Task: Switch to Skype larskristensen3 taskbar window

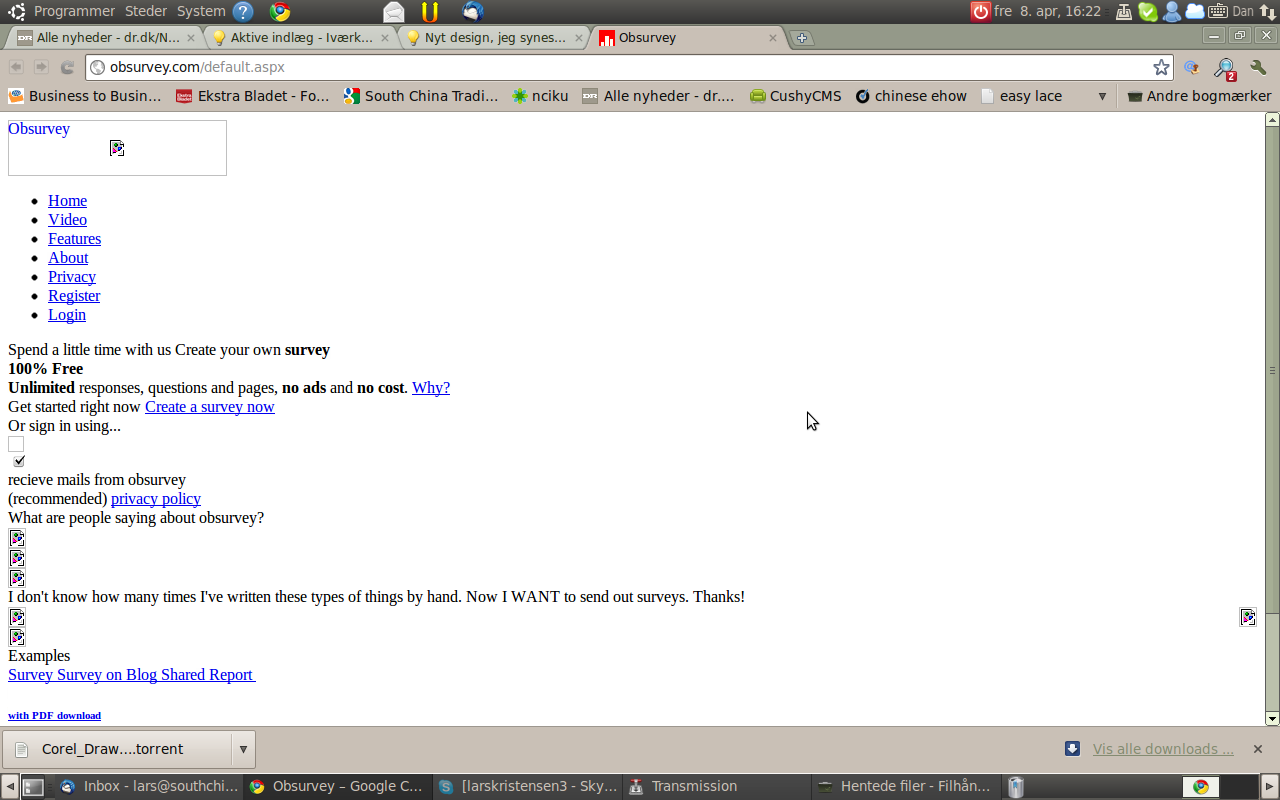Action: (x=527, y=787)
